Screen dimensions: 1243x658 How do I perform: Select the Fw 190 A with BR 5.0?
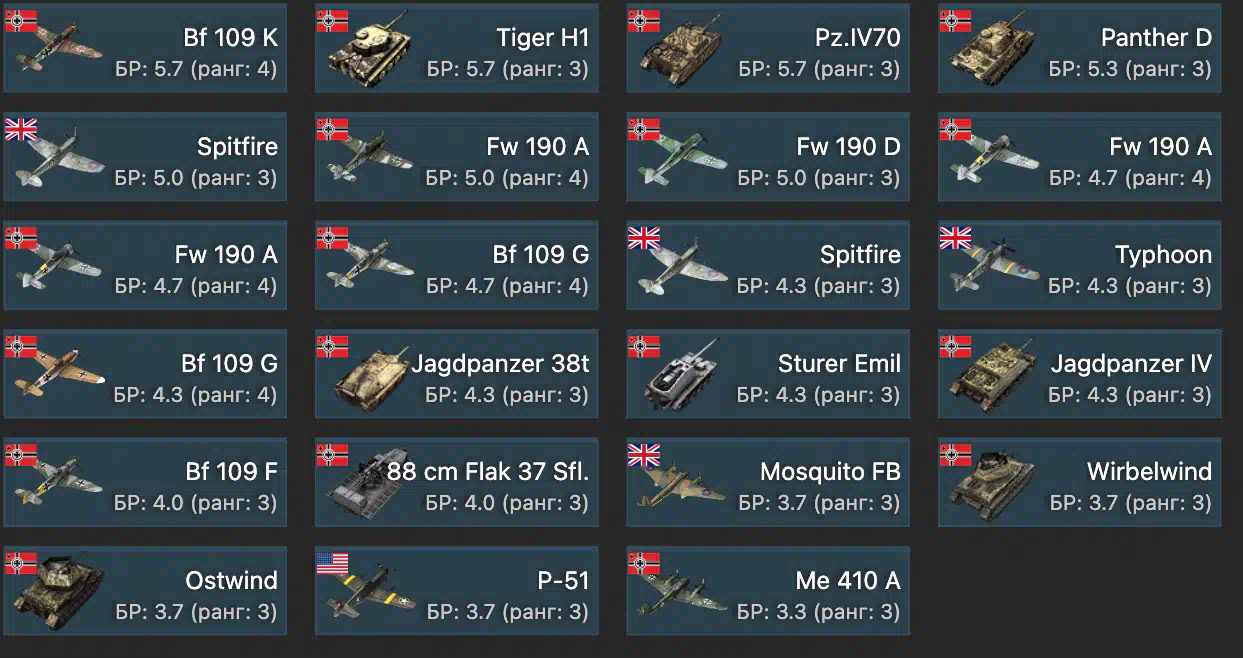457,157
